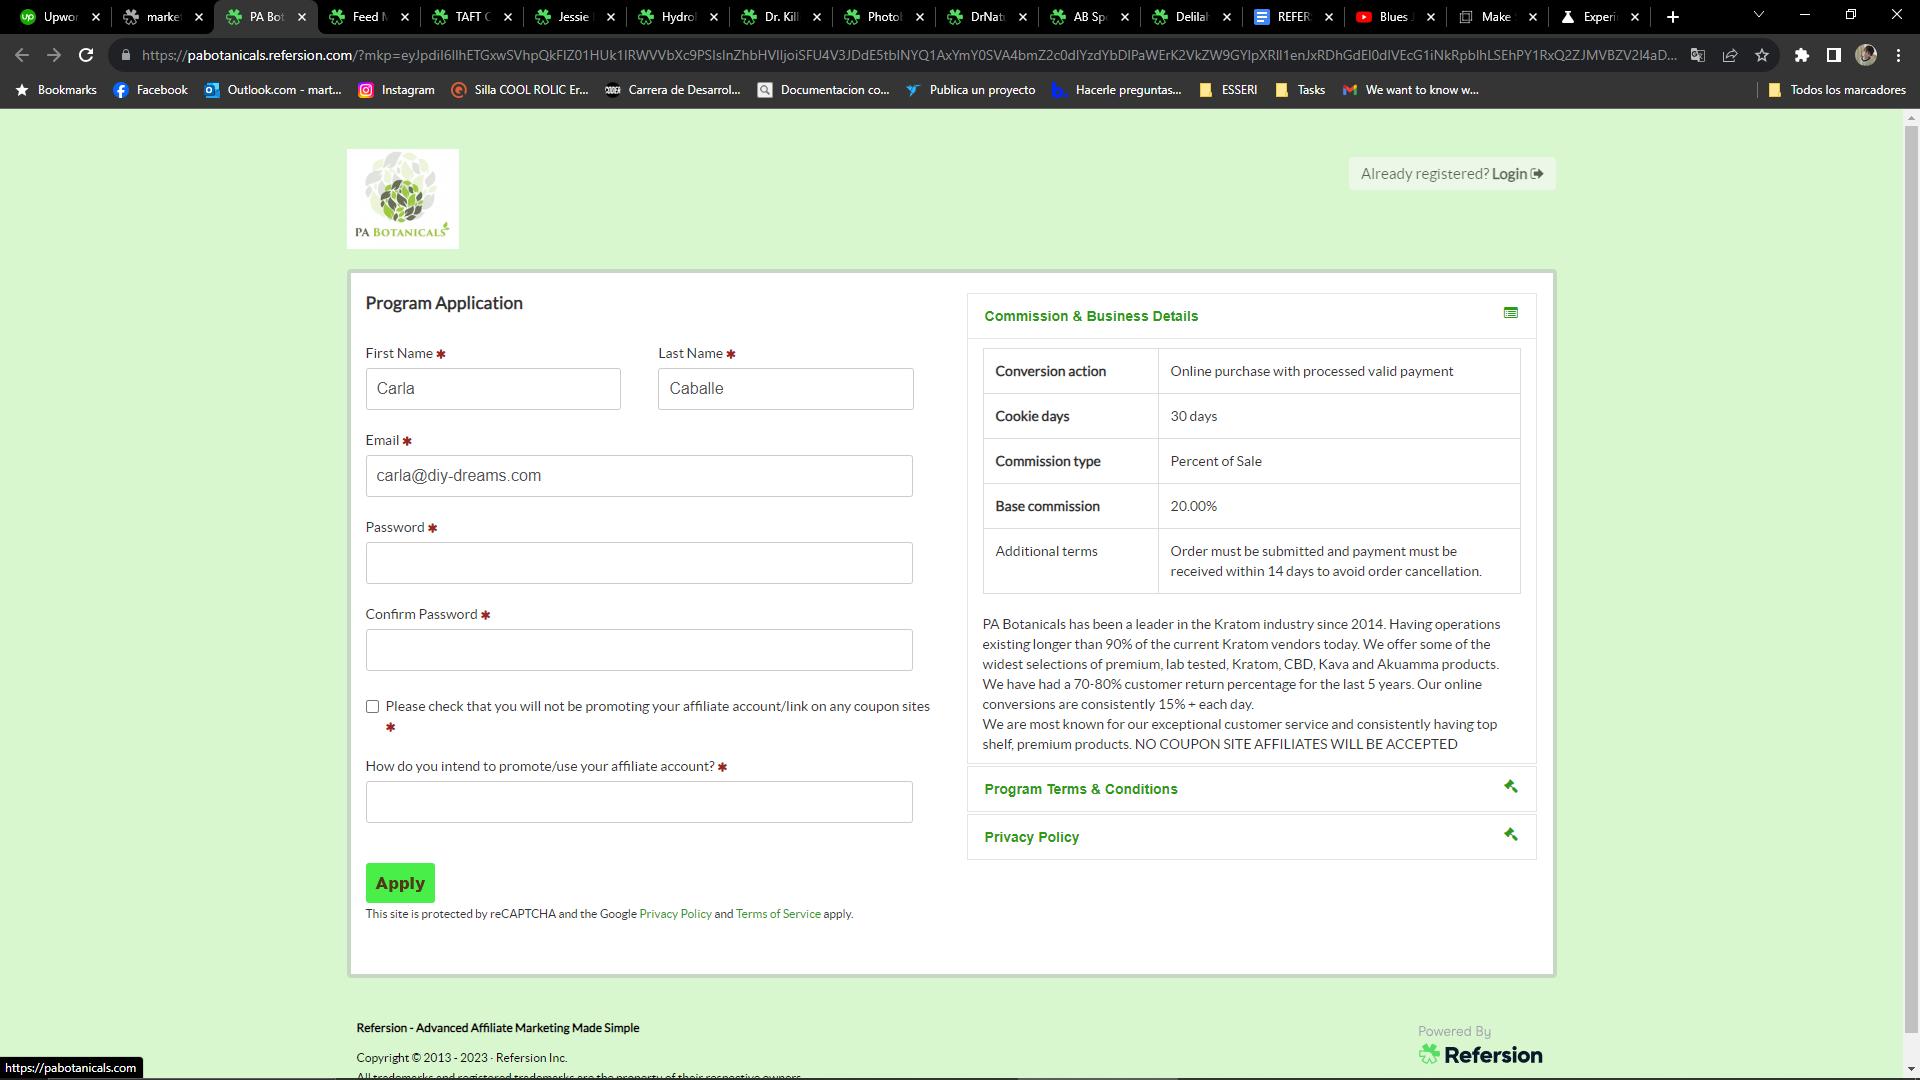The image size is (1920, 1080).
Task: Check the coupon sites agreement checkbox
Action: point(372,707)
